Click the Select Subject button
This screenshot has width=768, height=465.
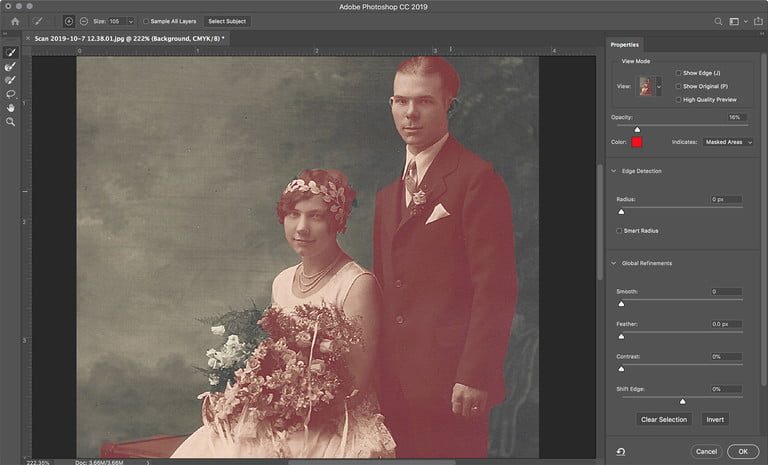point(227,21)
